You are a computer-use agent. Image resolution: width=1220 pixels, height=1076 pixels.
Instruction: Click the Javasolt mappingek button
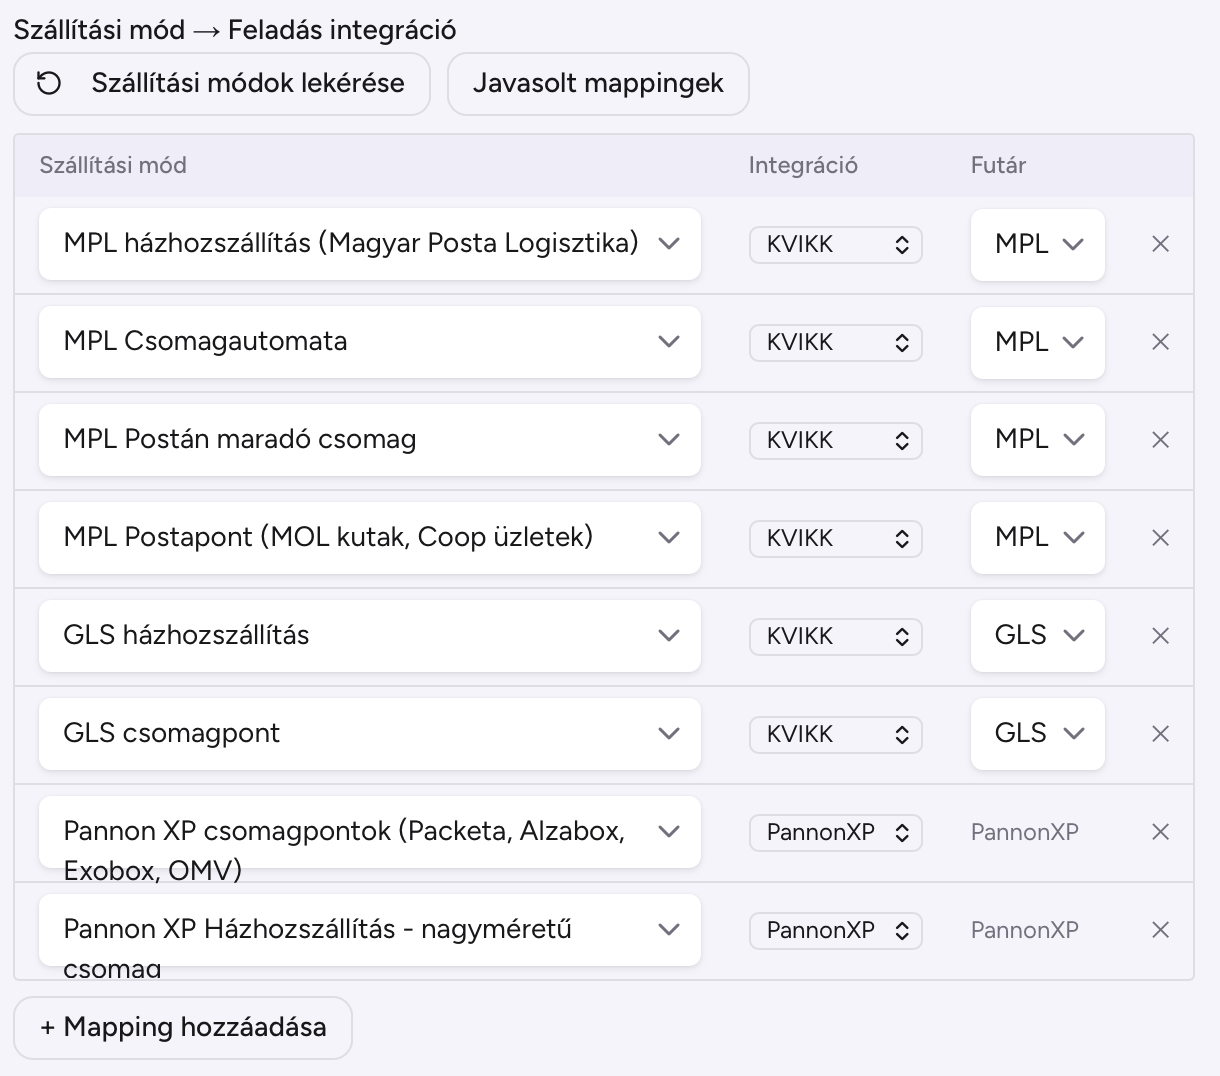(598, 84)
